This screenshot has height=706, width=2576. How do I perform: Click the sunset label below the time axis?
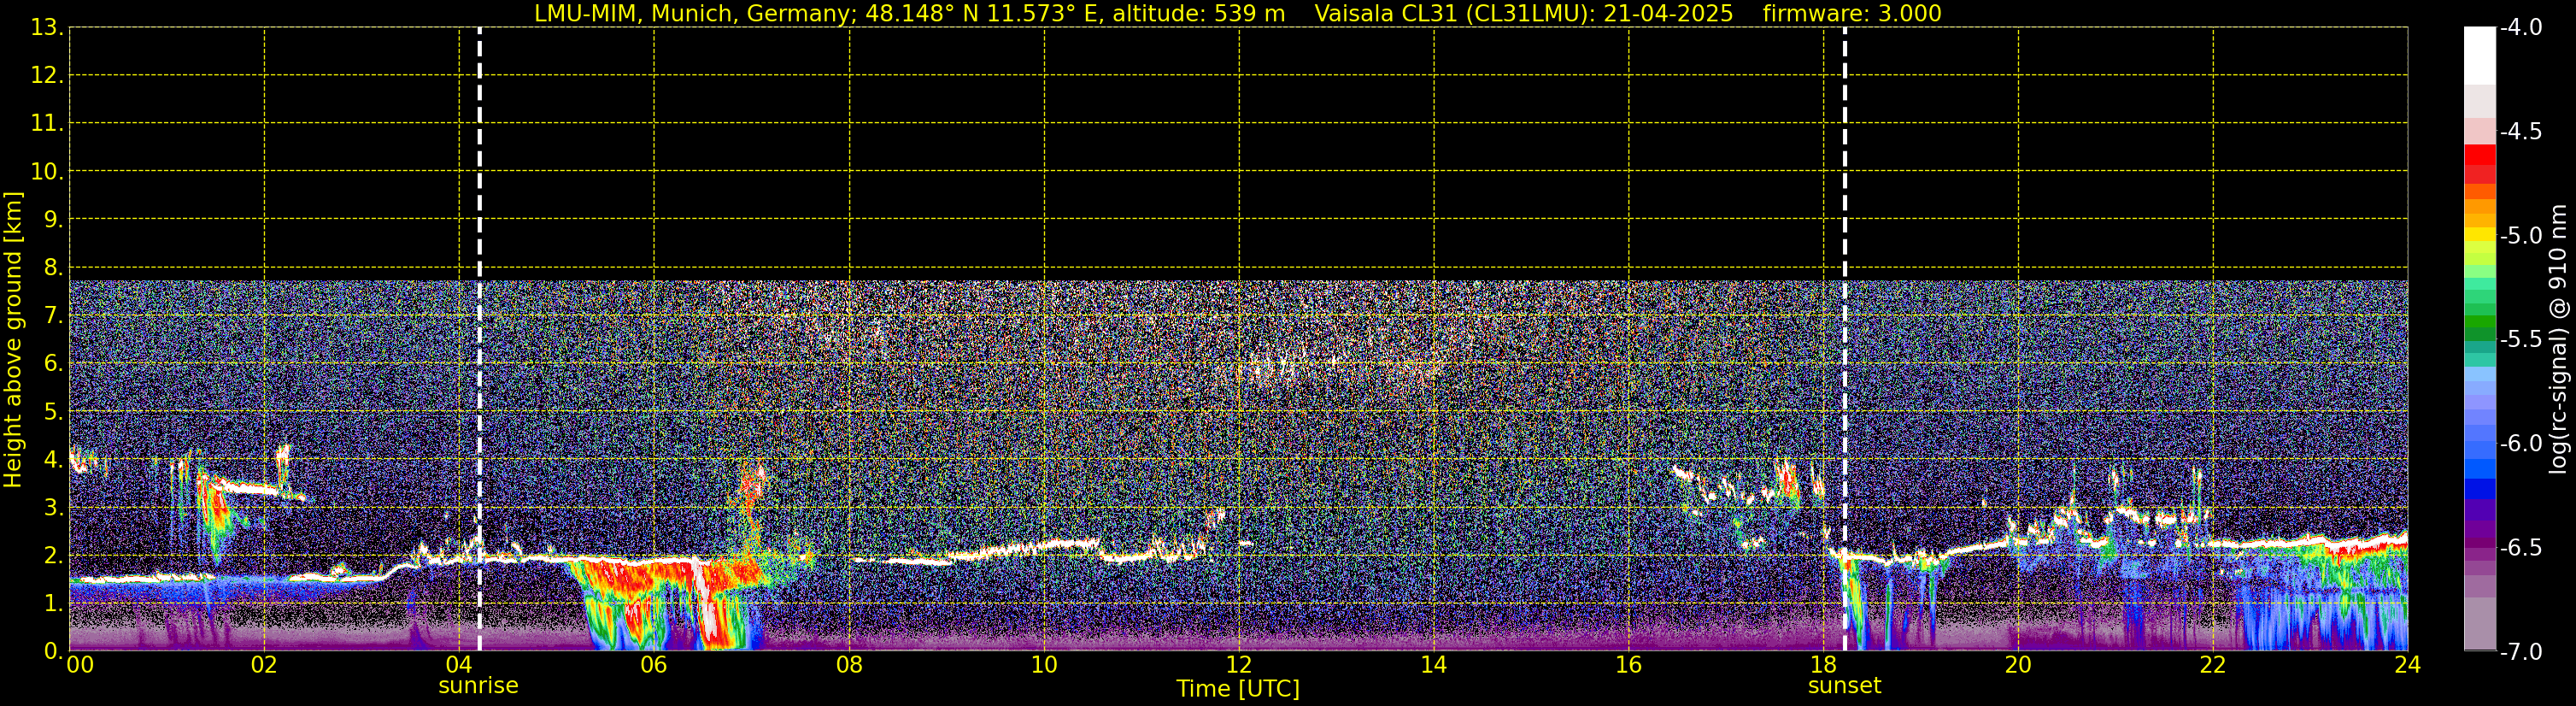pos(1844,686)
